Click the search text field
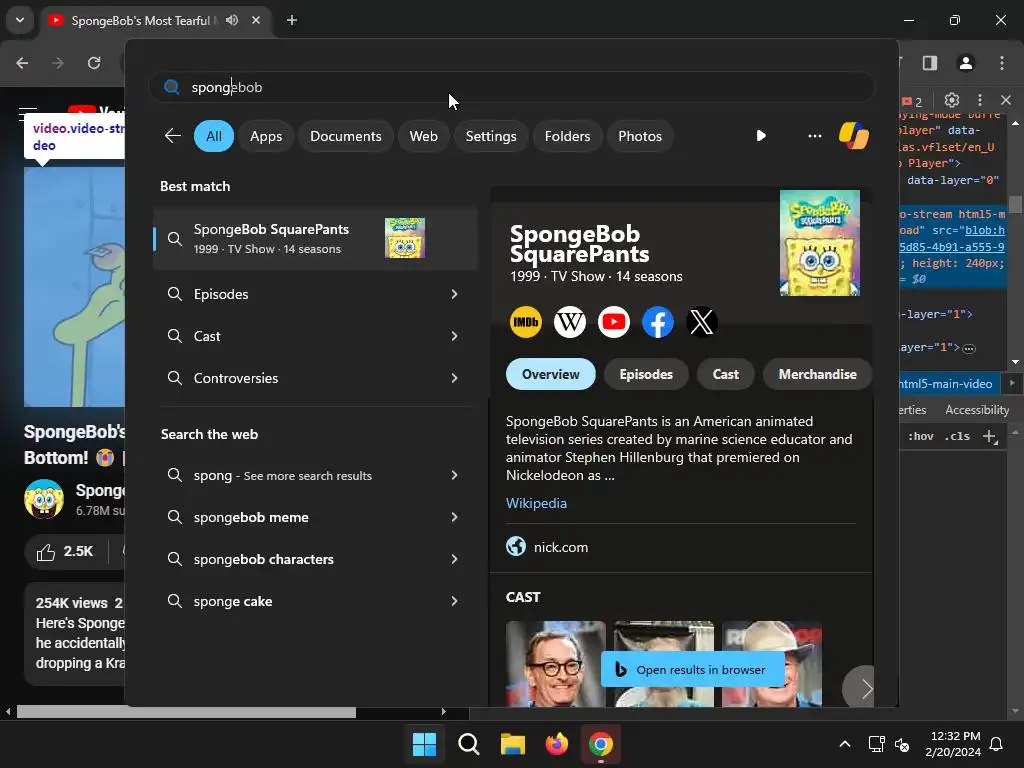 coord(512,87)
